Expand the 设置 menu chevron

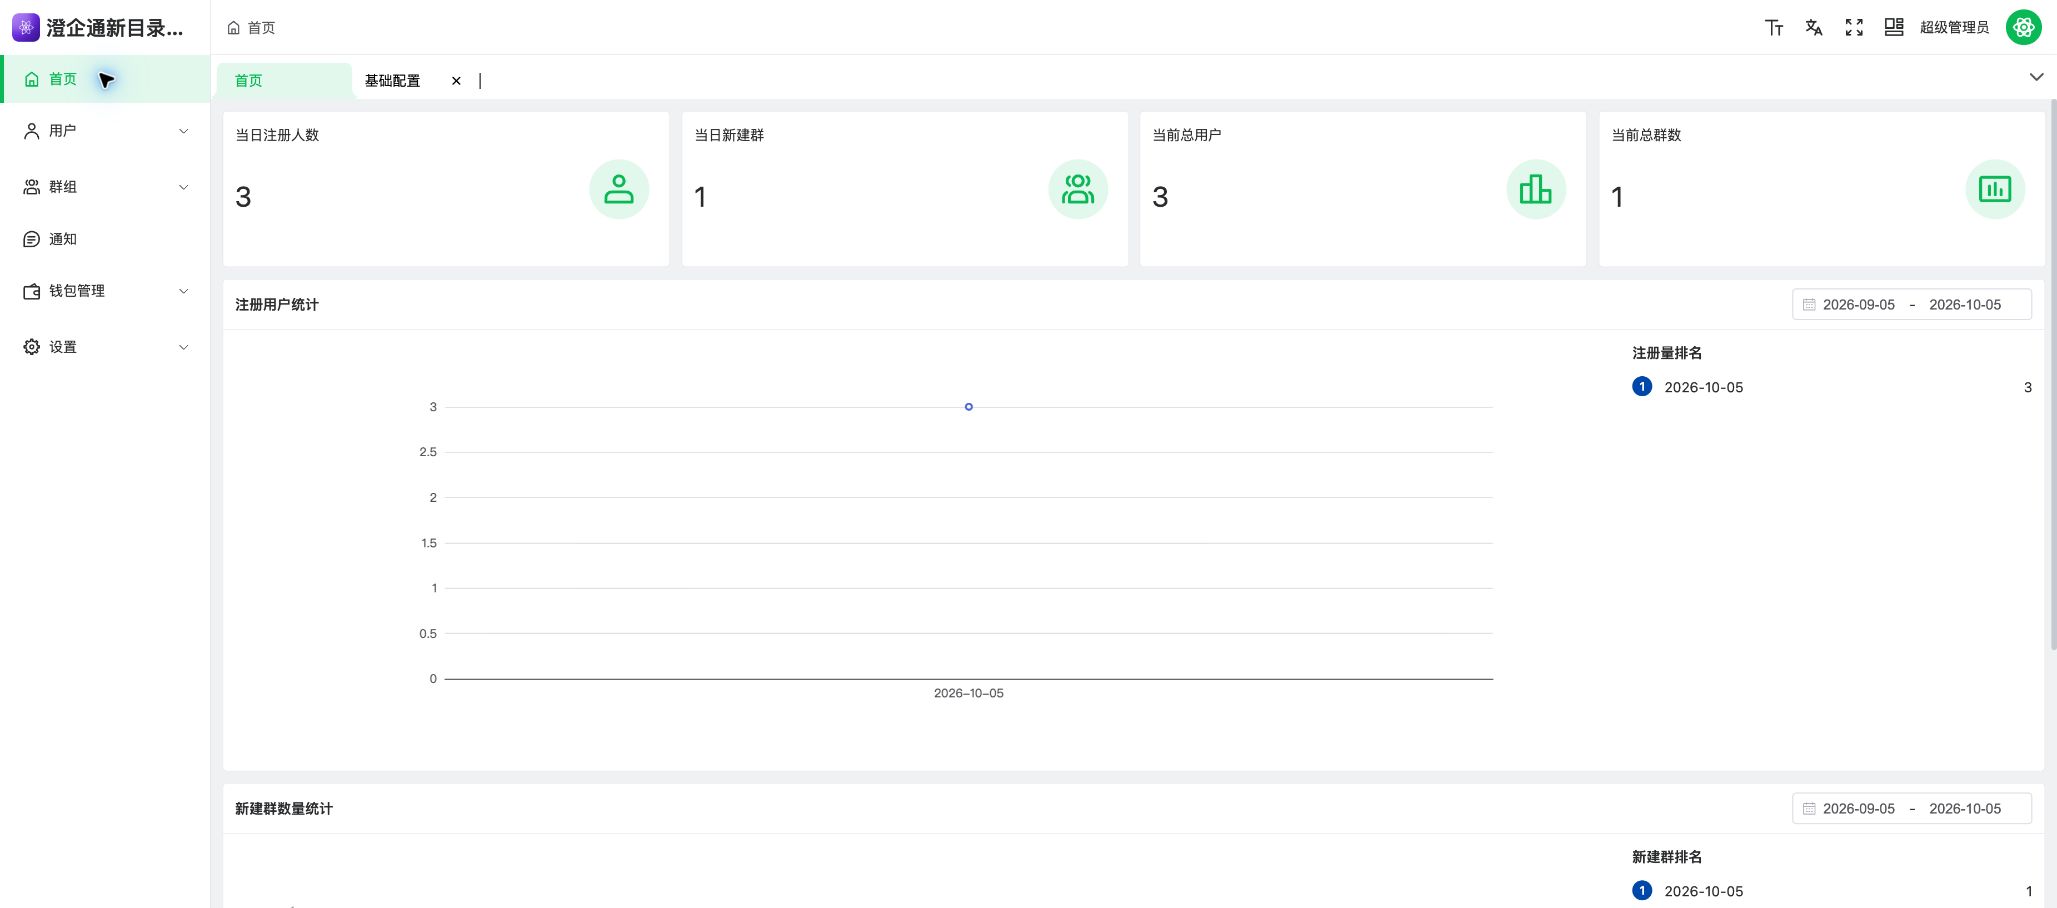coord(184,347)
